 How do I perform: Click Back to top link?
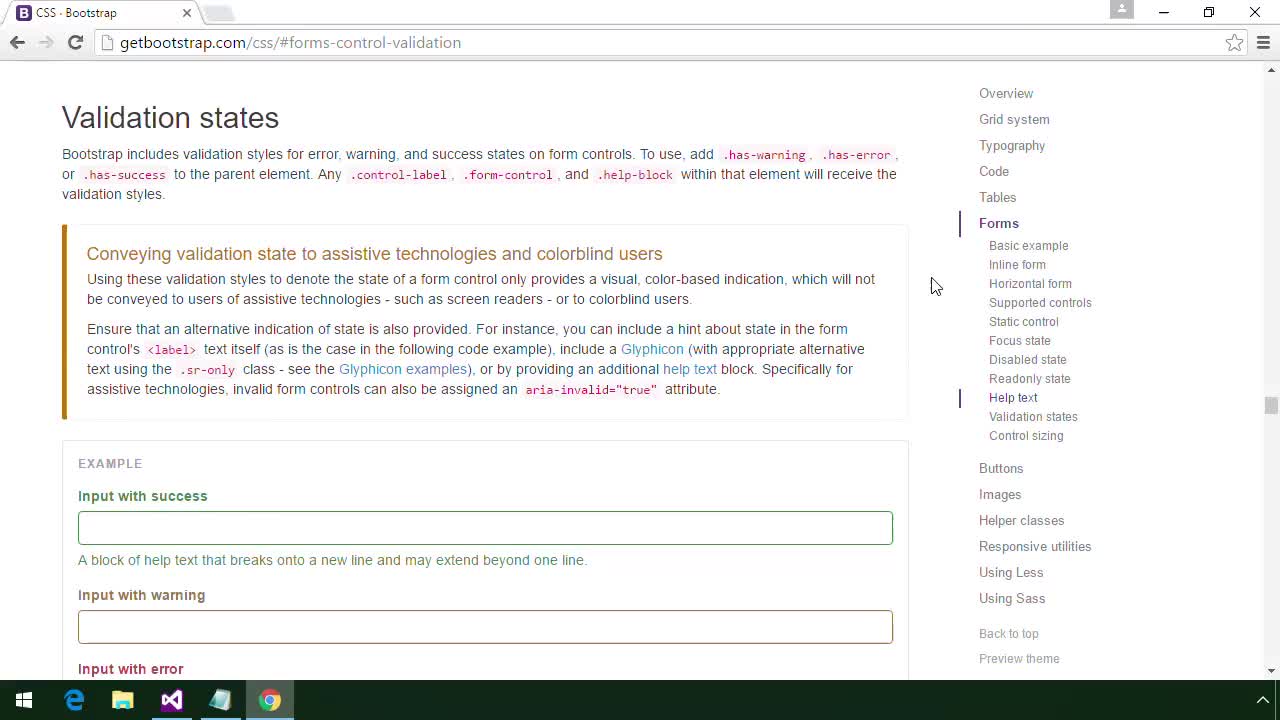click(1008, 634)
